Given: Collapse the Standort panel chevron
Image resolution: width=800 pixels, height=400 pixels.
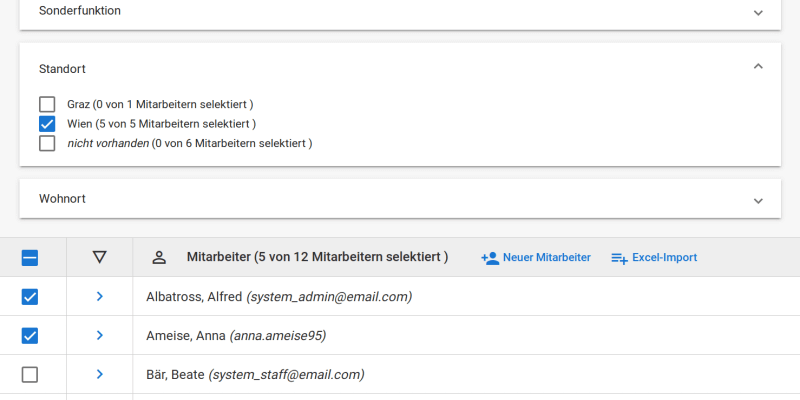Looking at the screenshot, I should pos(758,66).
